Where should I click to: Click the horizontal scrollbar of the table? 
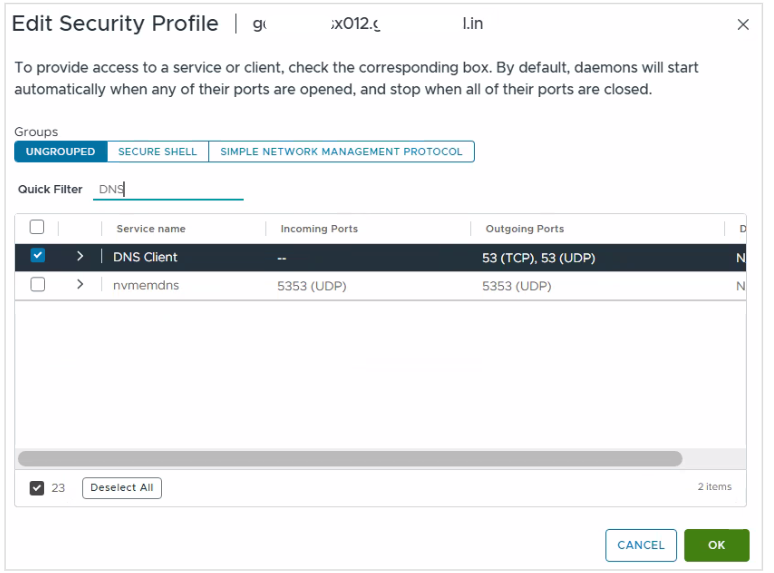click(x=350, y=458)
